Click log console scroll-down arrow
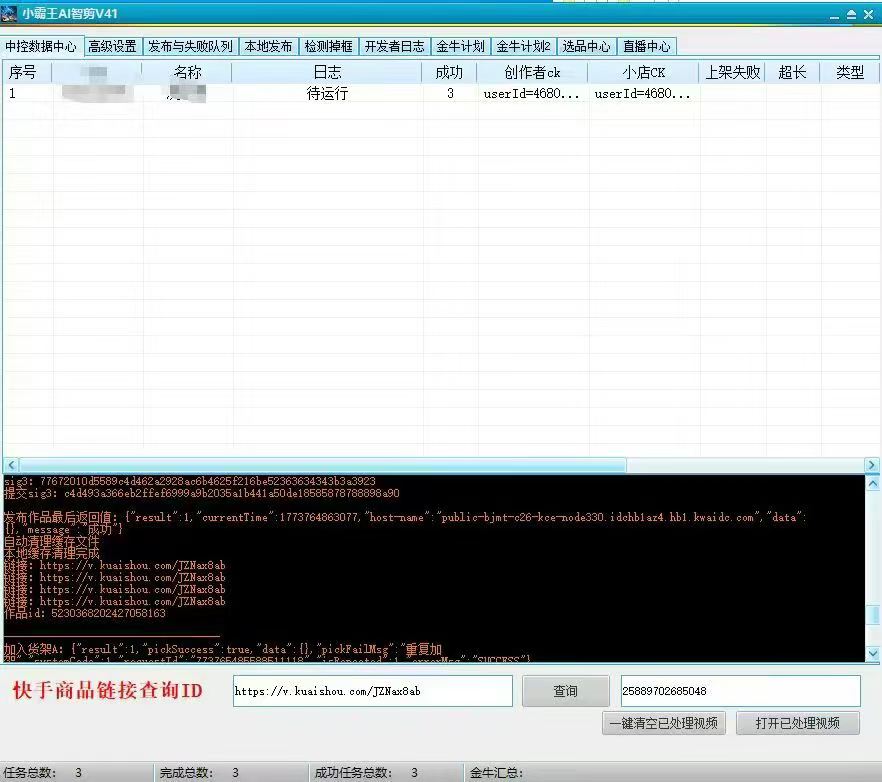Viewport: 882px width, 782px height. (872, 653)
